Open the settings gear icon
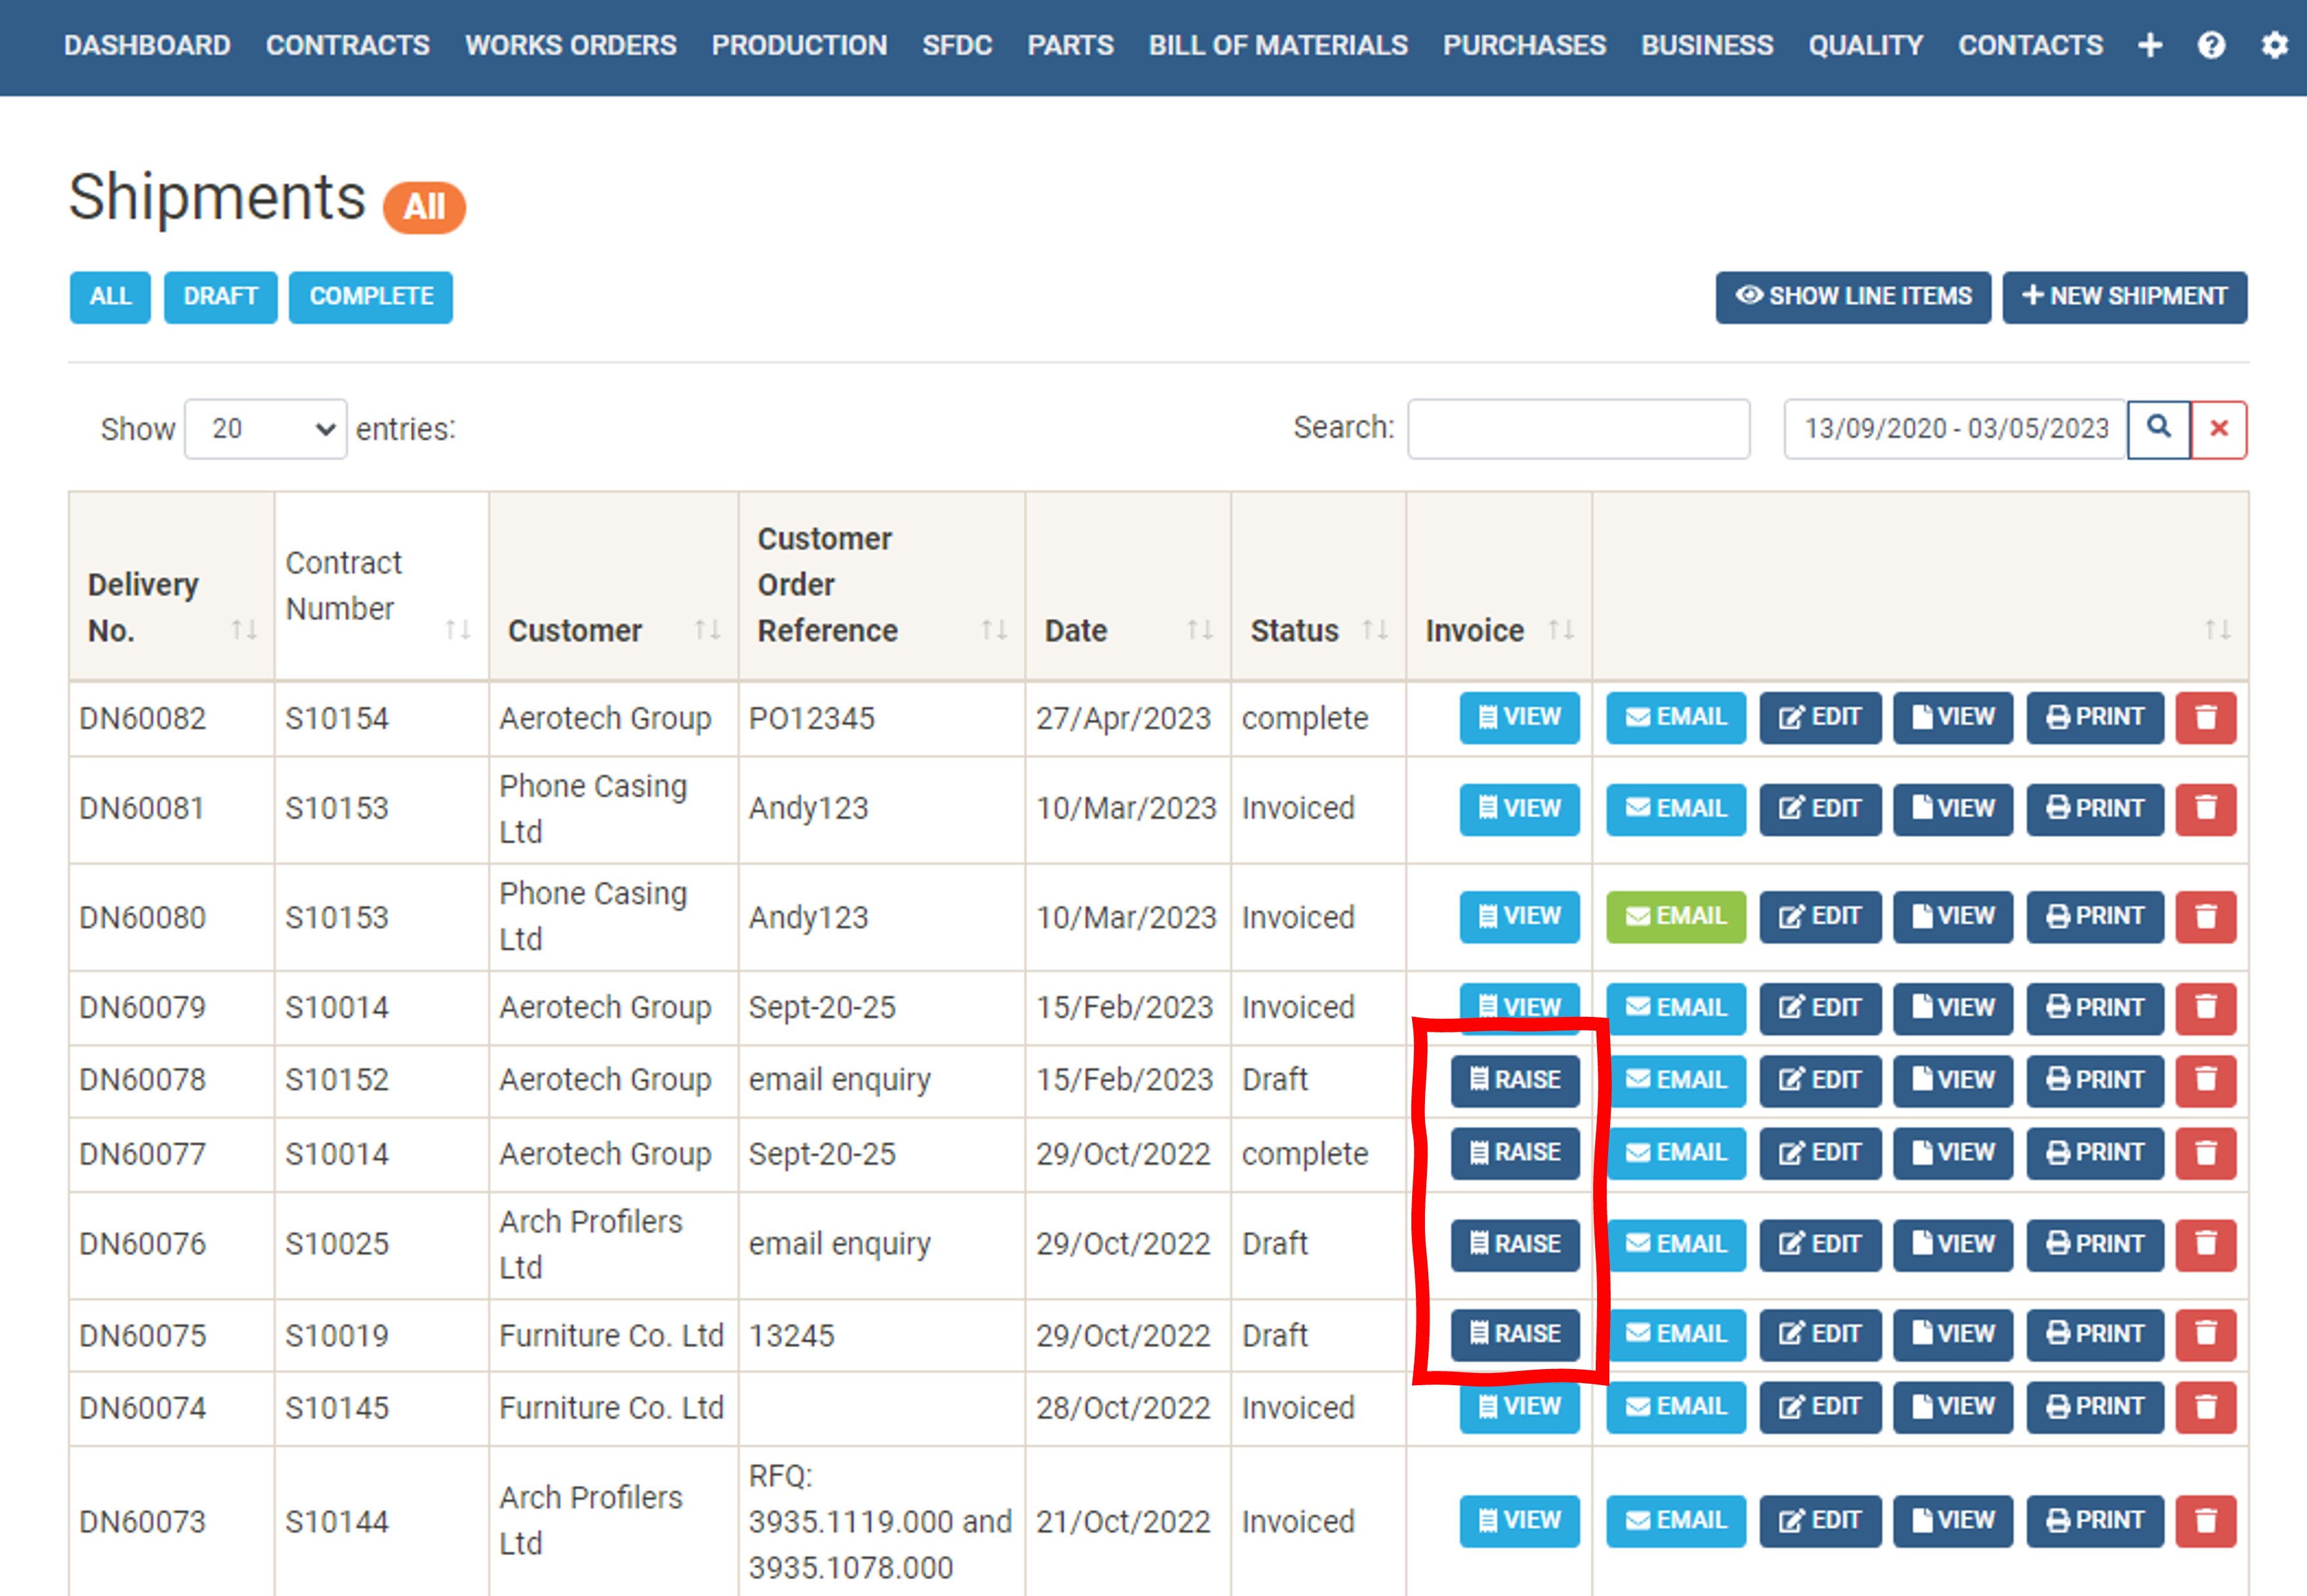 click(x=2275, y=46)
